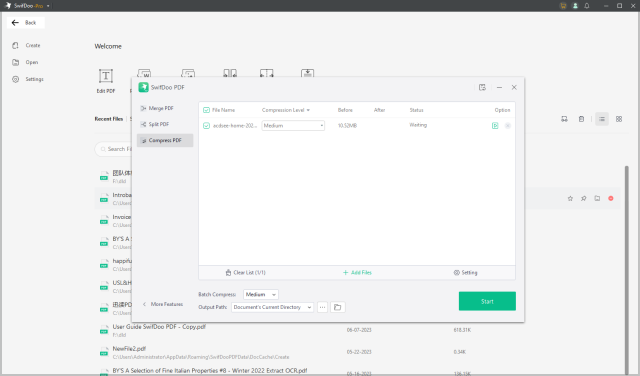Image resolution: width=640 pixels, height=376 pixels.
Task: Click the SwifDoo PDF dialog logo icon
Action: pyautogui.click(x=143, y=87)
